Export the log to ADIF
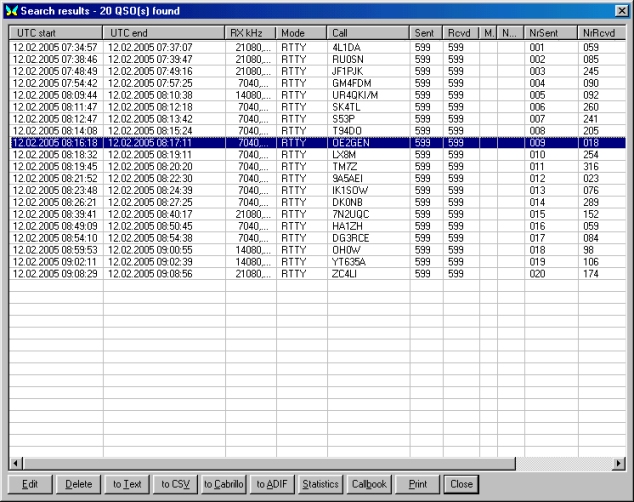634x502 pixels. (x=273, y=484)
